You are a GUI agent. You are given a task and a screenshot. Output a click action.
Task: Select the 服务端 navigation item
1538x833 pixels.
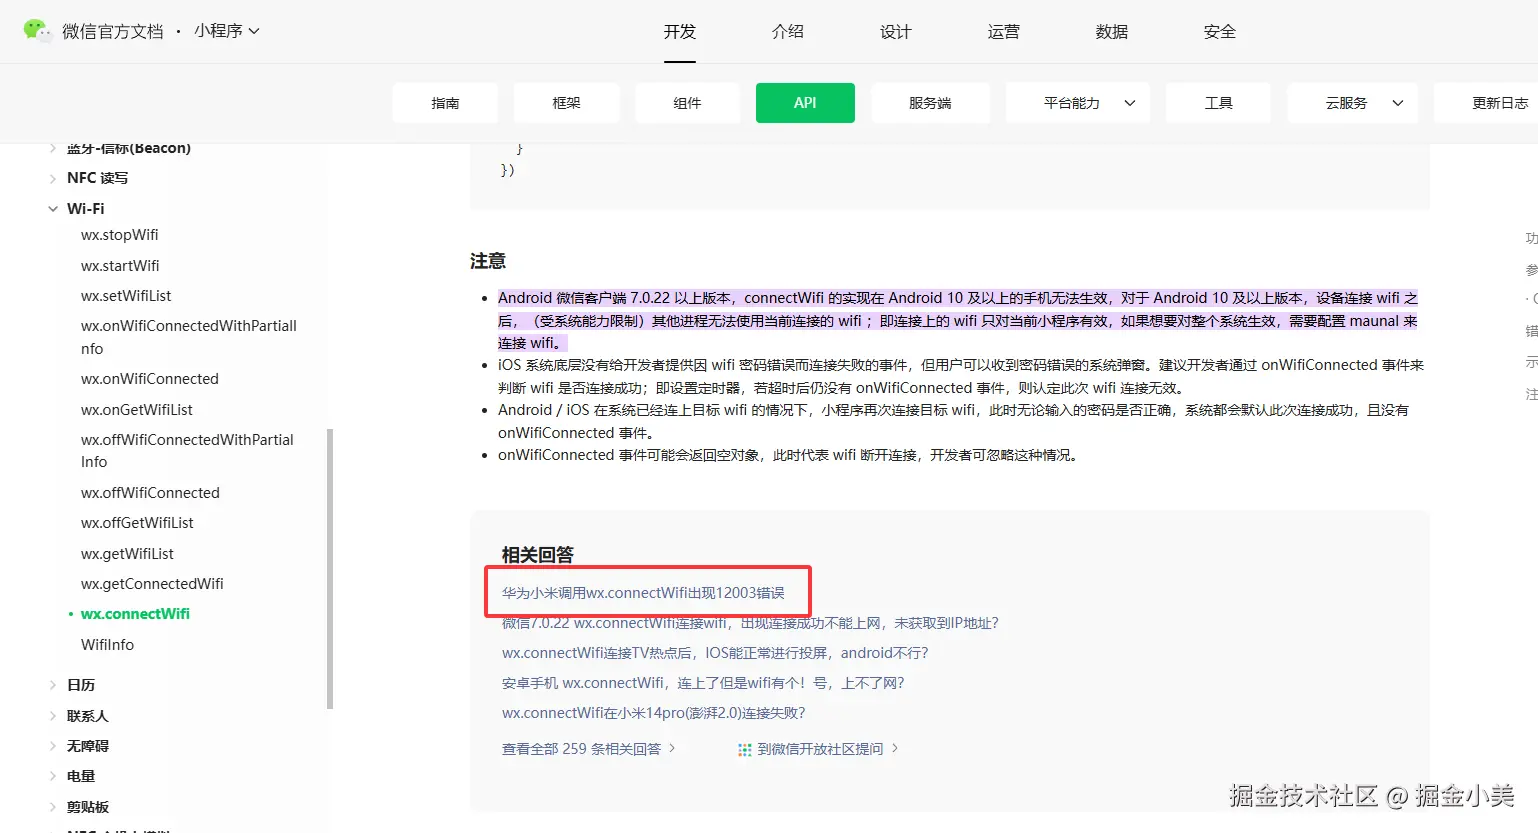930,102
